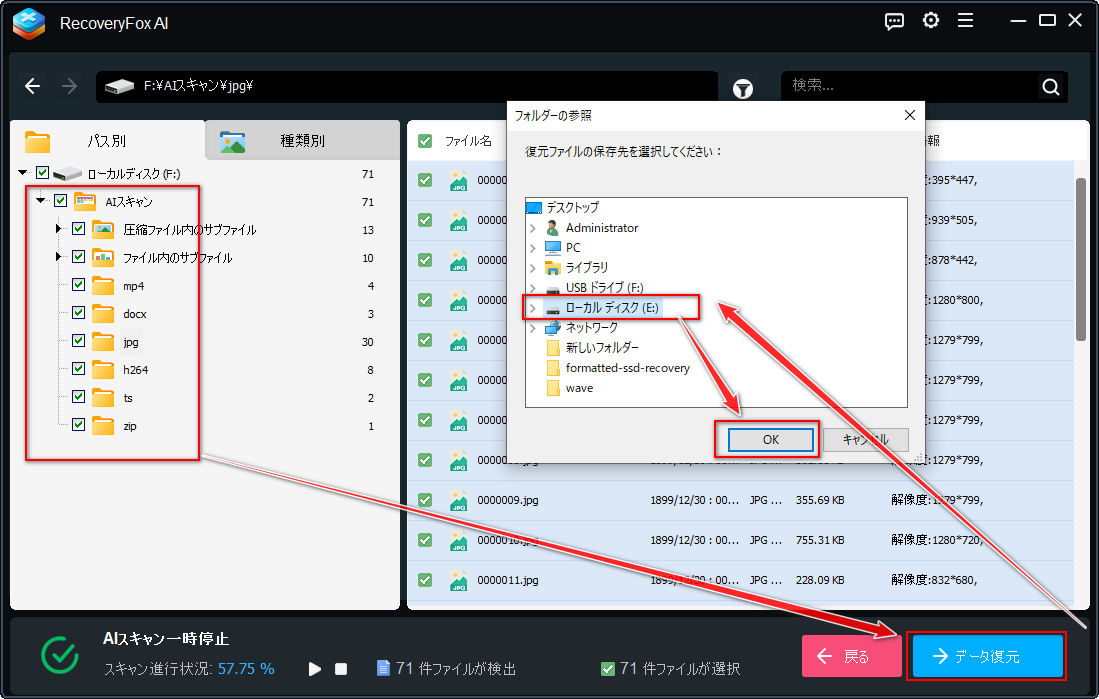Open the hamburger menu icon

(966, 21)
